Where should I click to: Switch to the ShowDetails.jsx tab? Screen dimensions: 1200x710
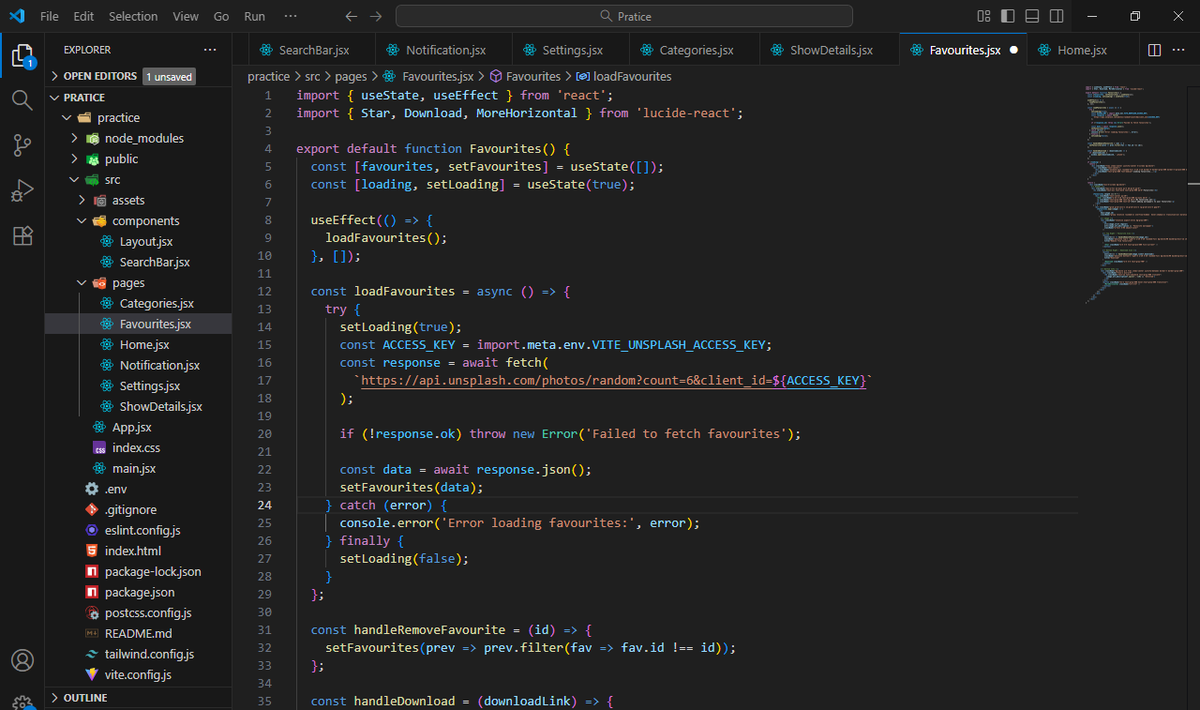(x=831, y=50)
